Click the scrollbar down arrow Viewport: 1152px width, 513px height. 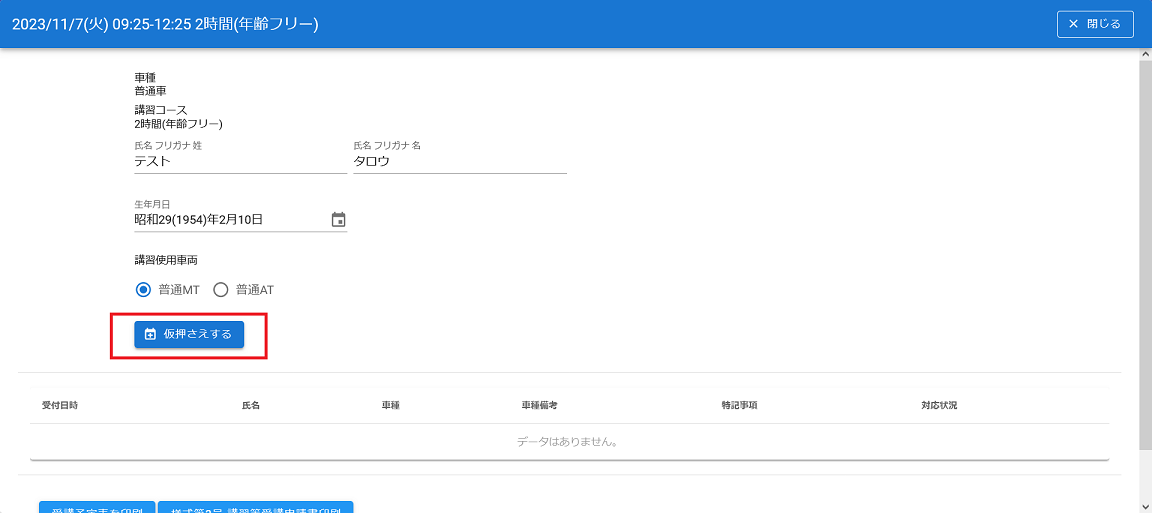pyautogui.click(x=1145, y=506)
